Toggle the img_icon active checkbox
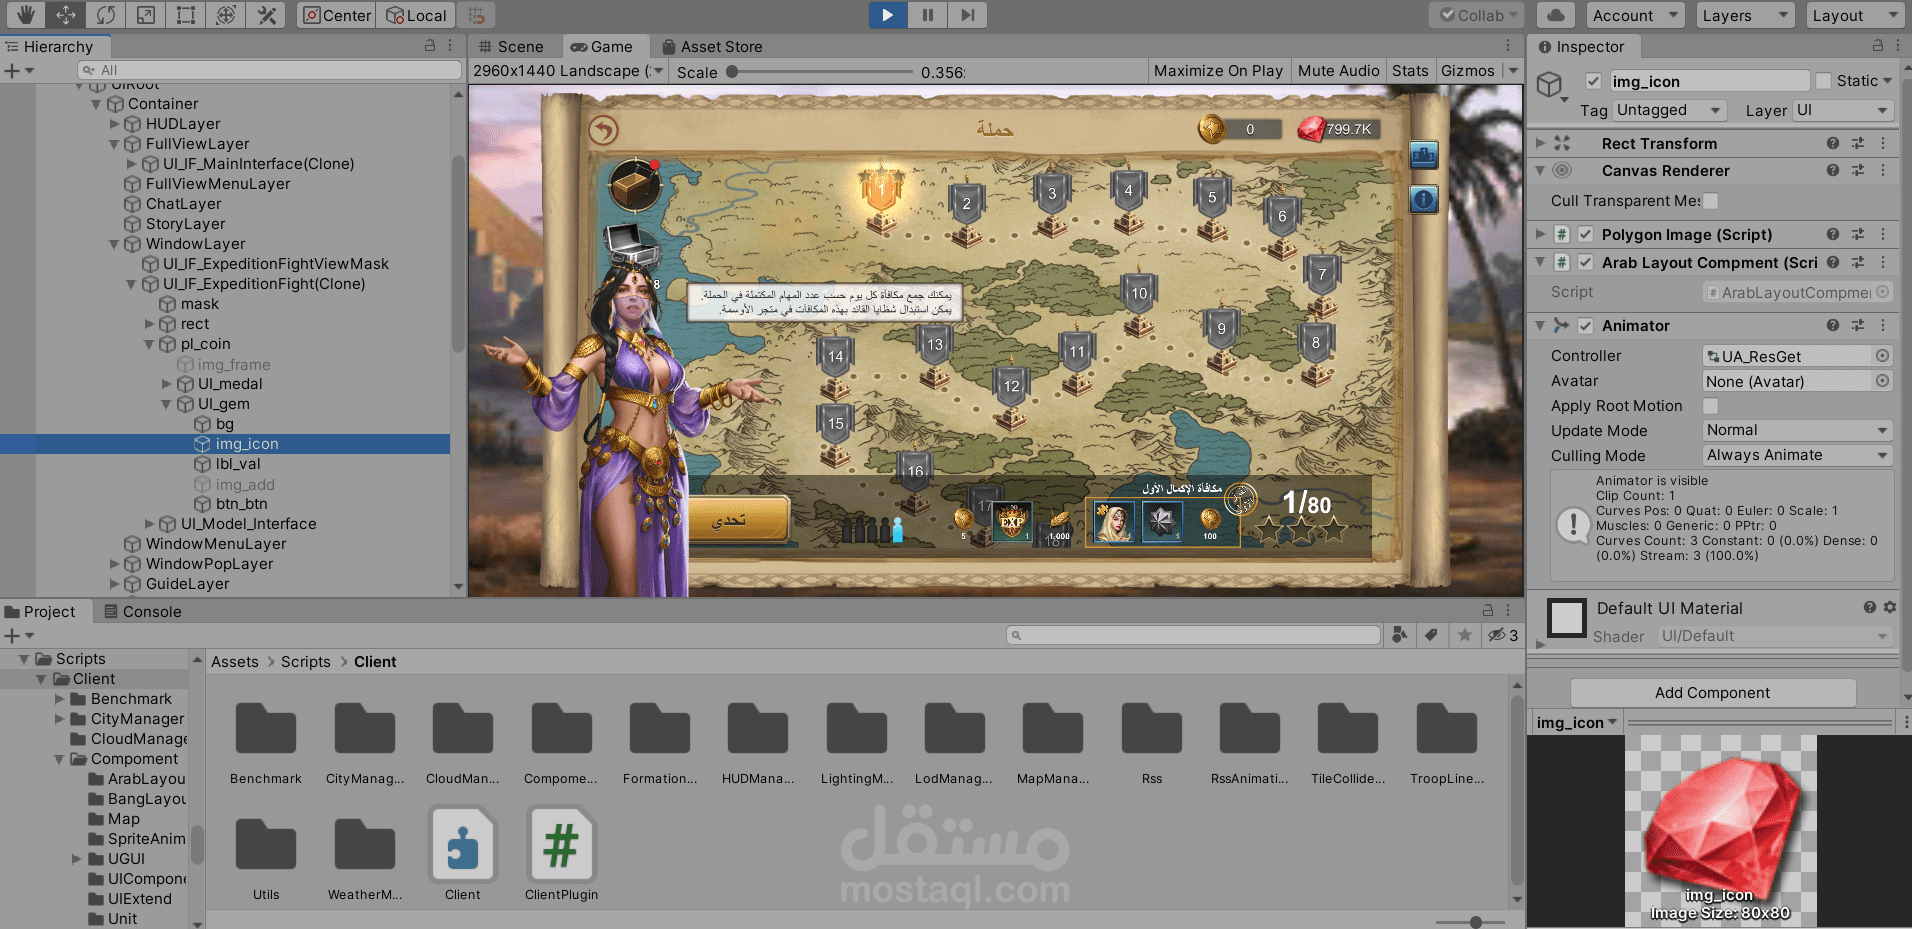The width and height of the screenshot is (1912, 929). click(x=1593, y=81)
